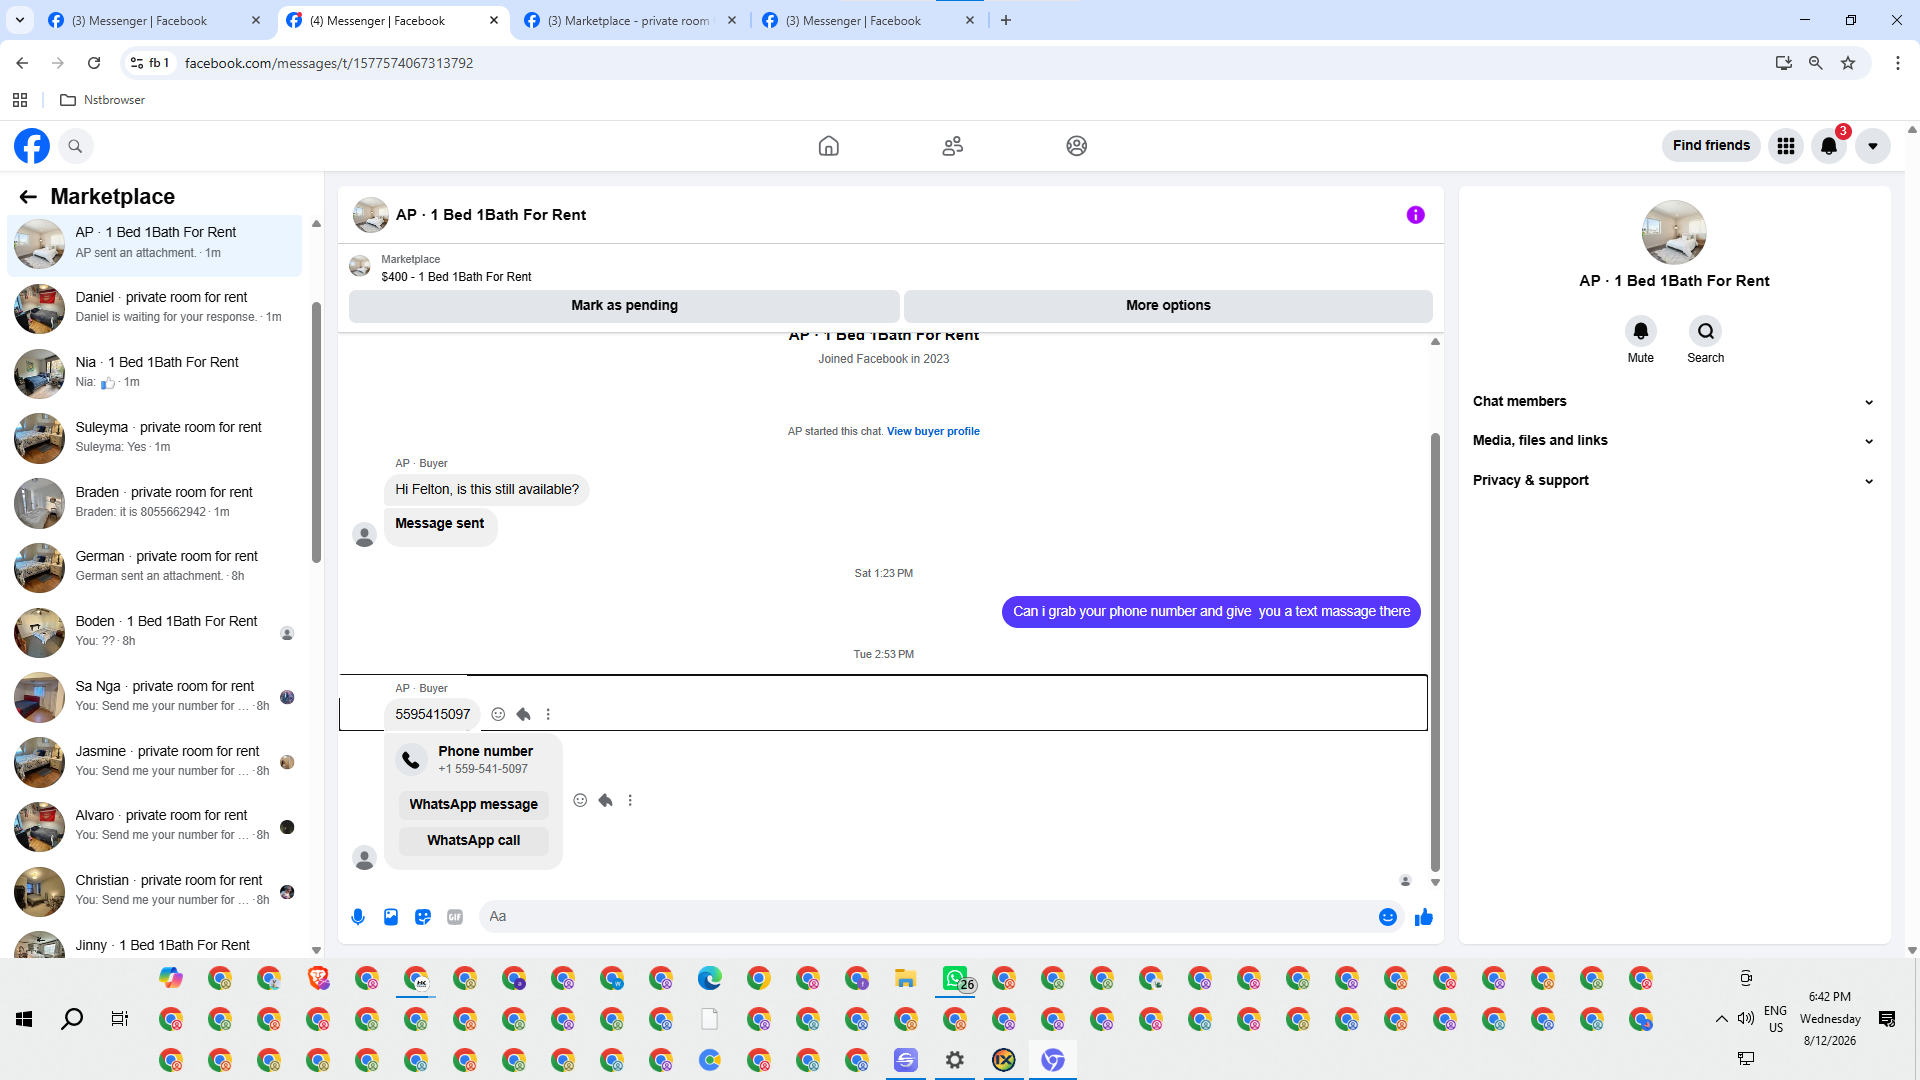
Task: Click the Mark as pending button
Action: [x=624, y=306]
